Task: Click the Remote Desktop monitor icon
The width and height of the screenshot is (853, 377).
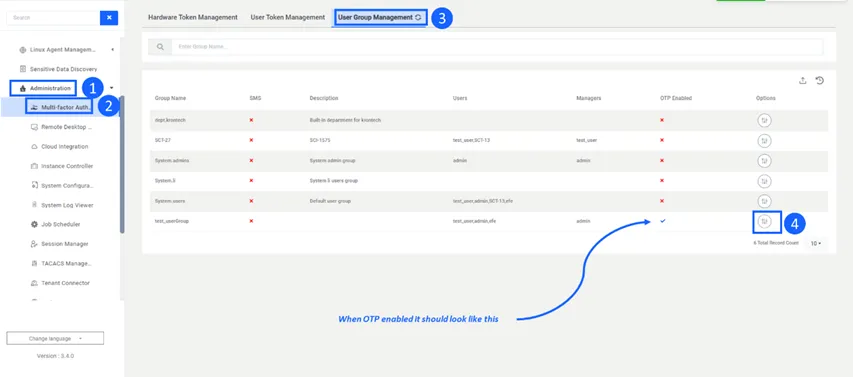Action: click(x=34, y=127)
